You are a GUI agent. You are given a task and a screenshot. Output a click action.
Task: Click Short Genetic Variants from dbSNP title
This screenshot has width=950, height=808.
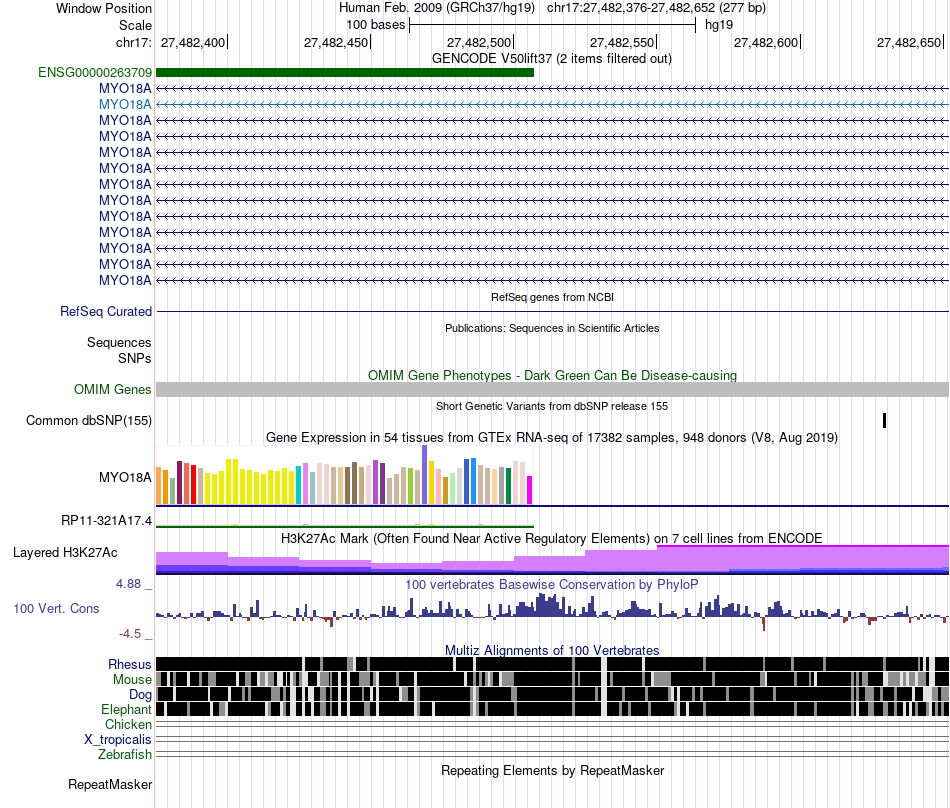(552, 406)
